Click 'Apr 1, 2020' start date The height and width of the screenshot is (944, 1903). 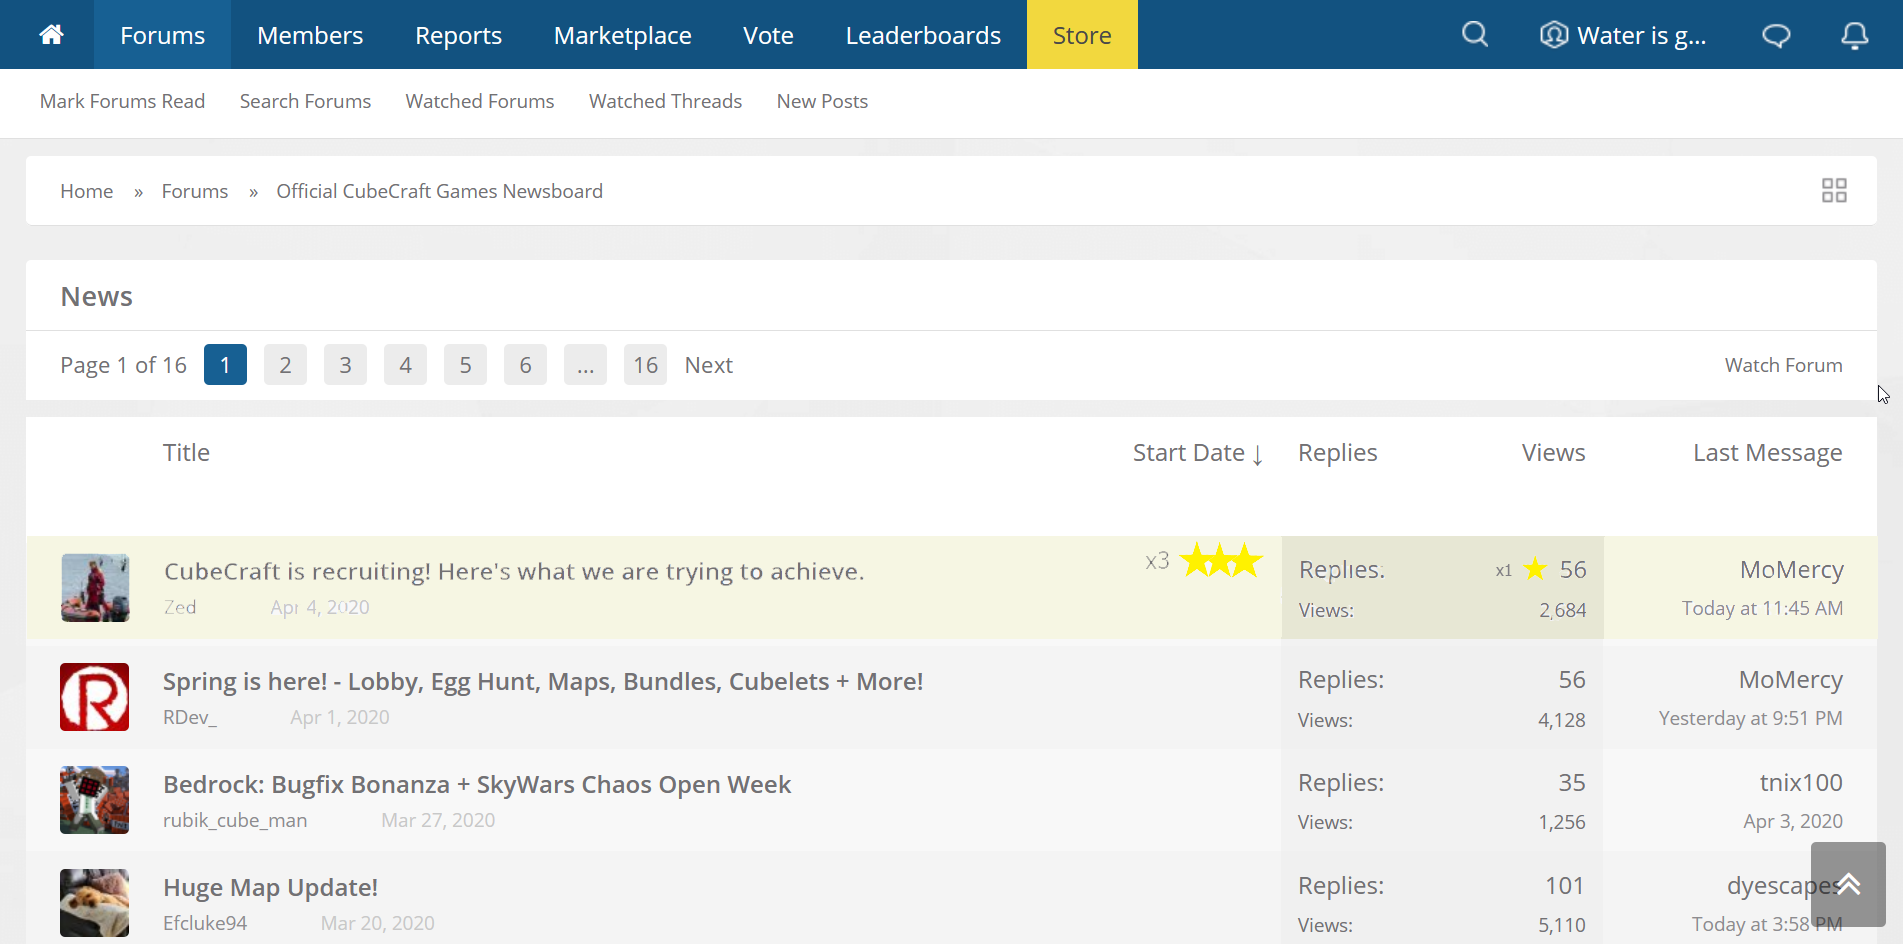tap(340, 717)
